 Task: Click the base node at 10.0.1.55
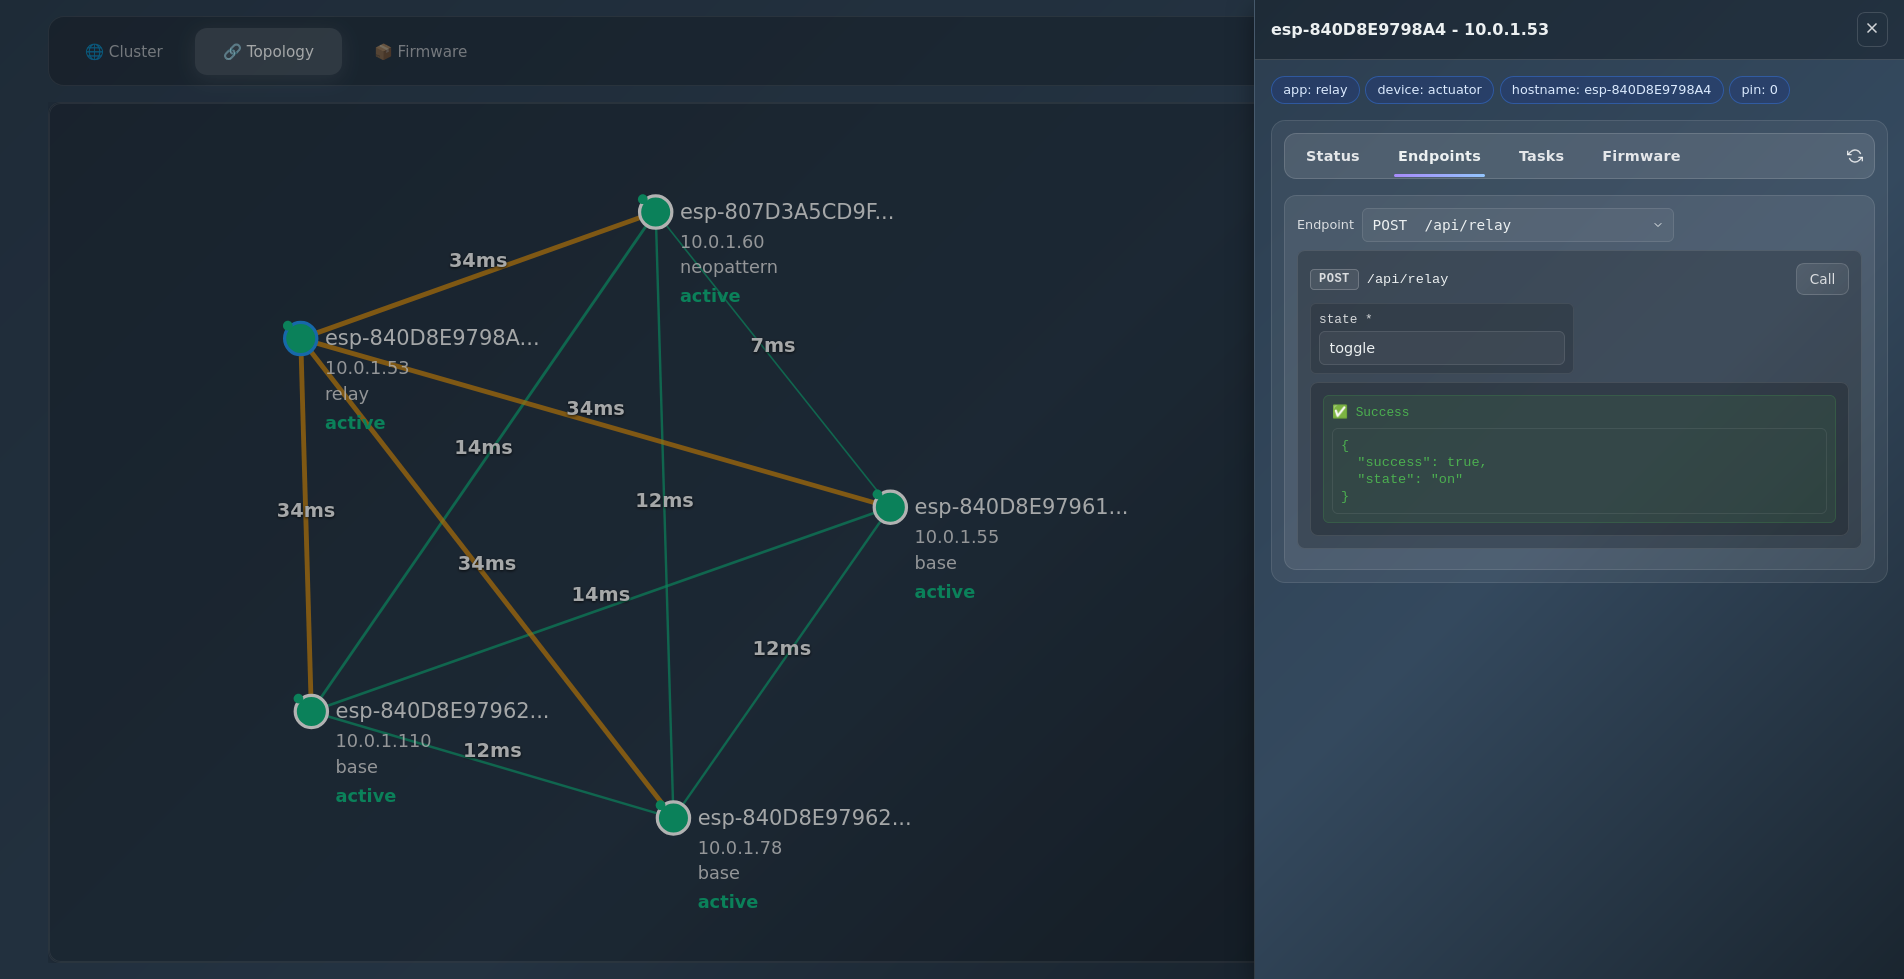point(890,507)
